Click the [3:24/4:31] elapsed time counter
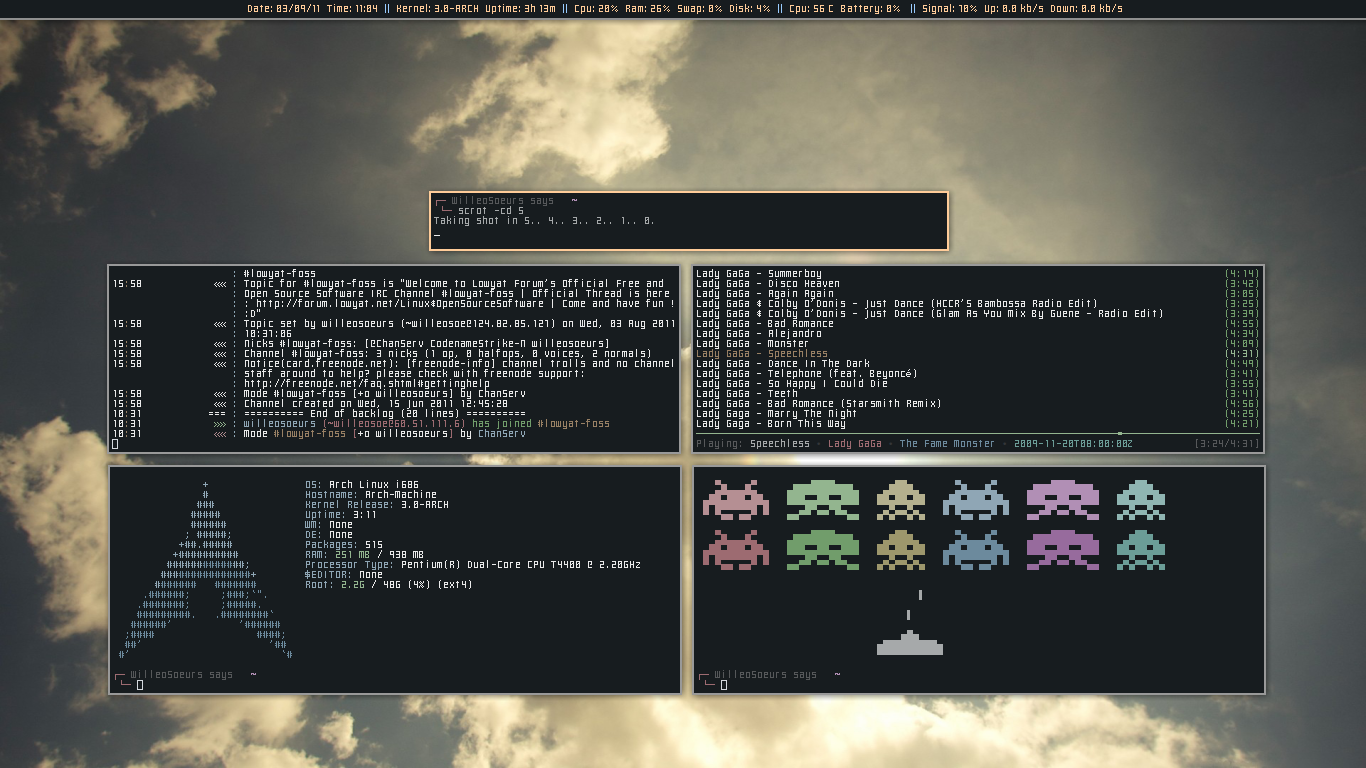The image size is (1366, 768). tap(1226, 444)
